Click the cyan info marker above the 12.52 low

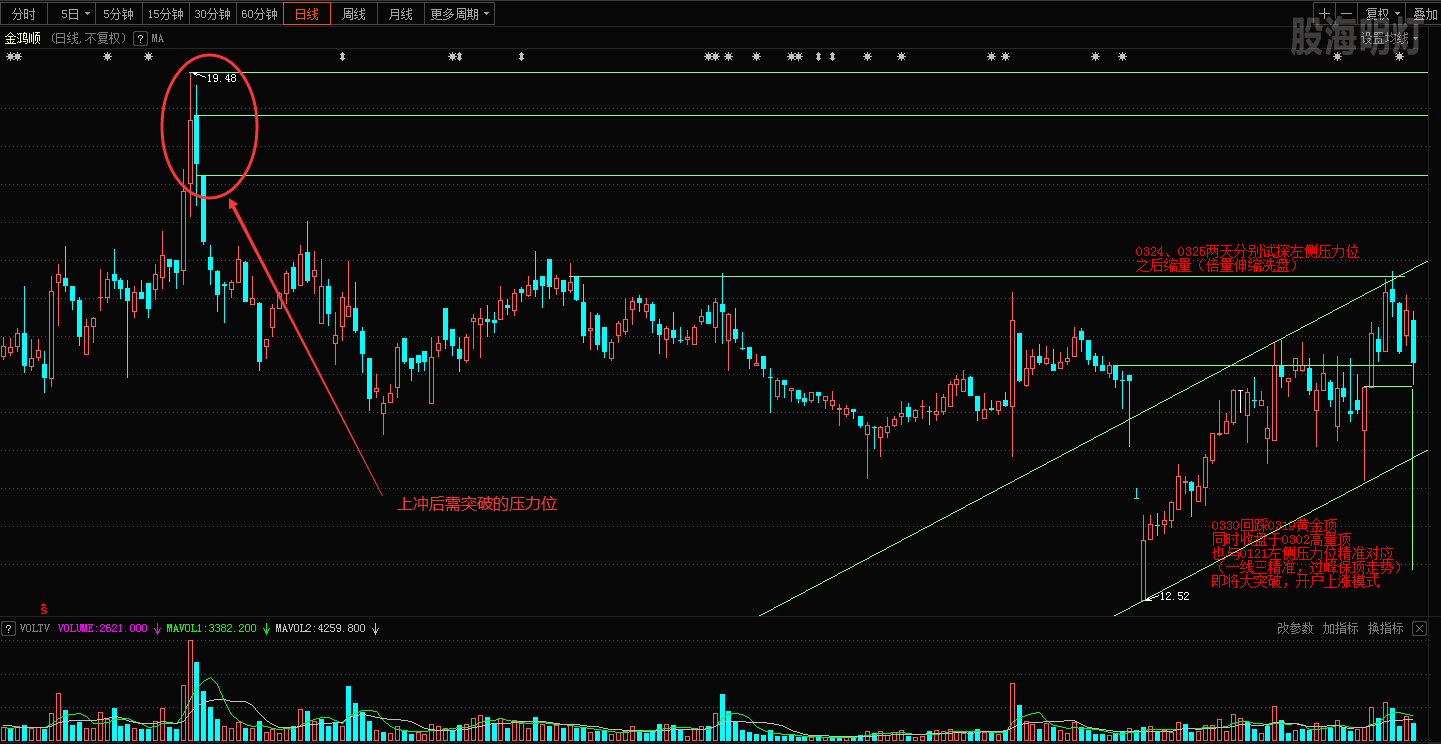click(1136, 494)
